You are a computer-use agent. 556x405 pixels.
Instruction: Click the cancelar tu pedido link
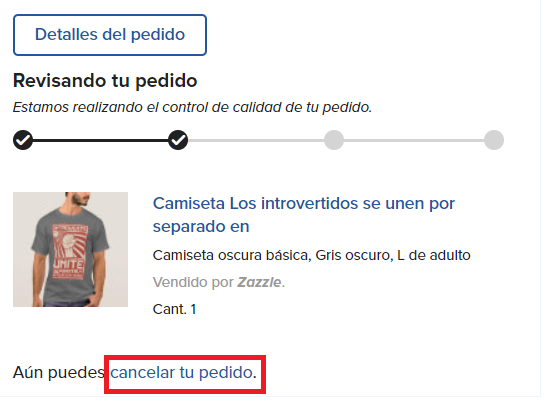pos(183,372)
